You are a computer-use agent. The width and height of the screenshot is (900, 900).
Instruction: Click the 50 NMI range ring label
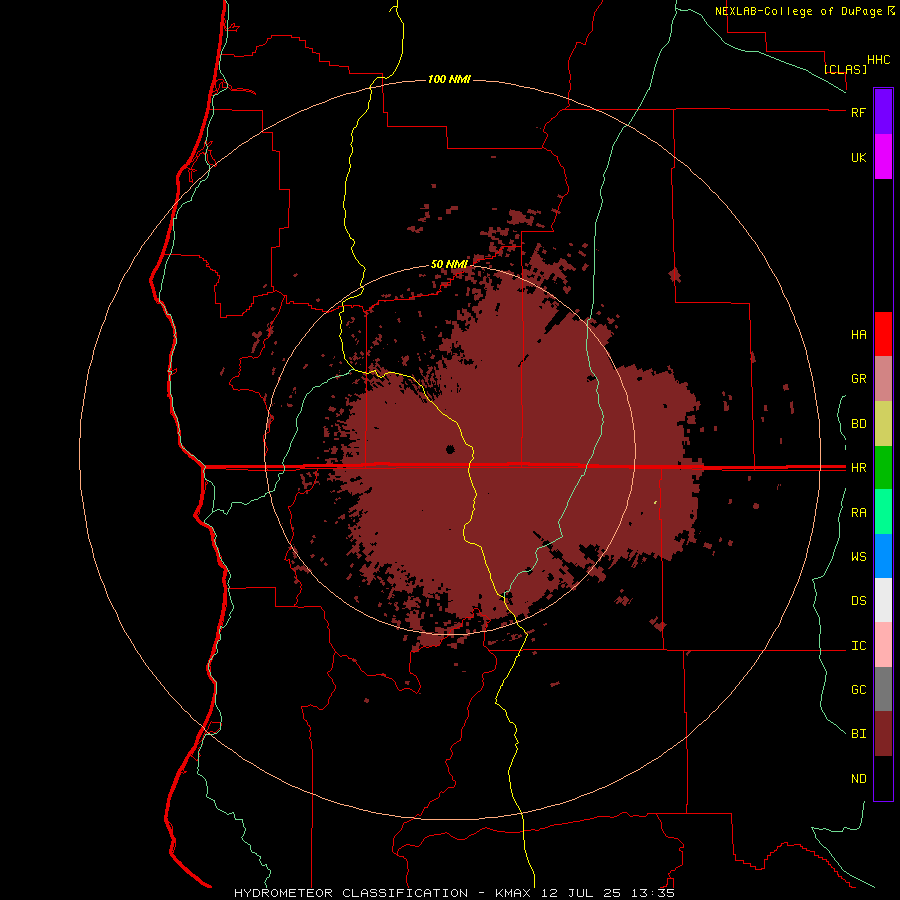point(449,264)
